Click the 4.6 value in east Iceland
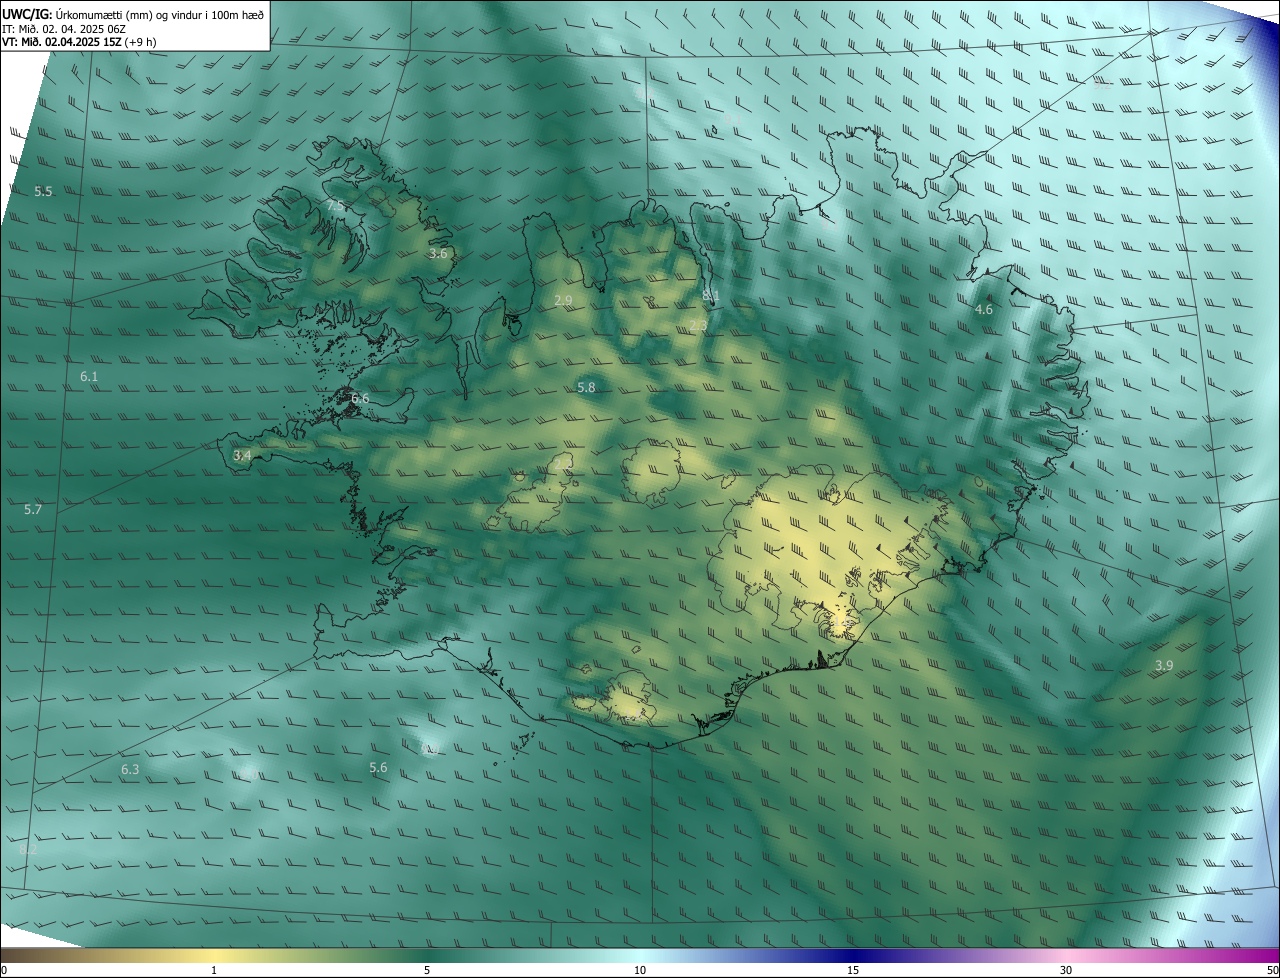Image resolution: width=1280 pixels, height=978 pixels. point(984,310)
